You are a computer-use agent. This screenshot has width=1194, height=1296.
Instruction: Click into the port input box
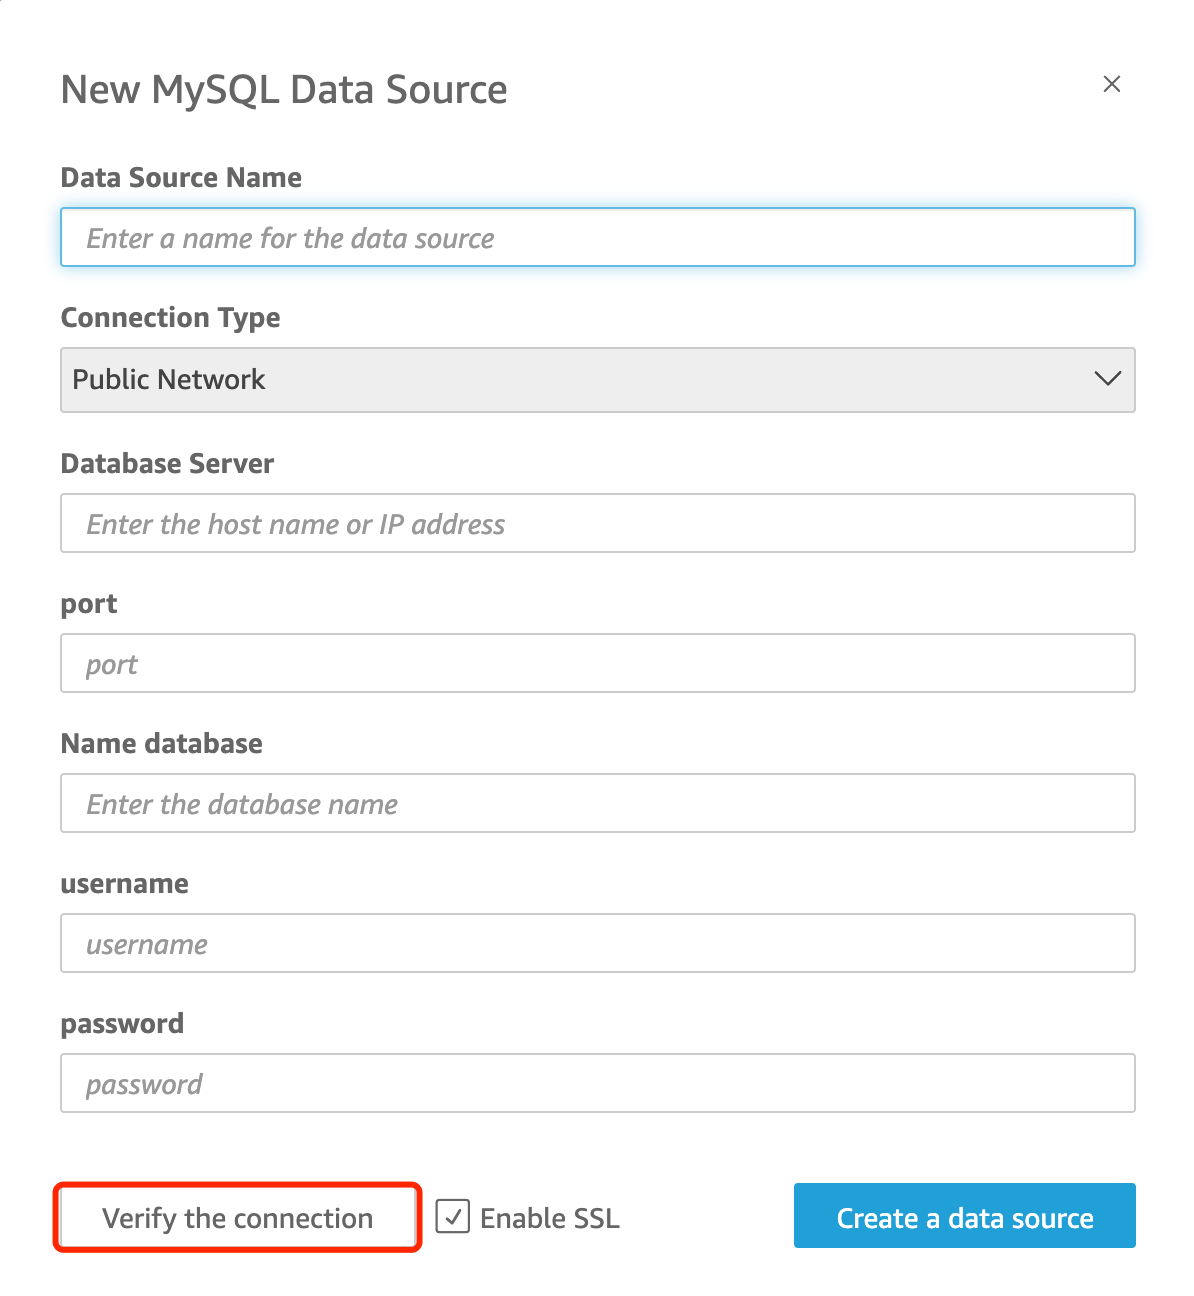[x=597, y=663]
